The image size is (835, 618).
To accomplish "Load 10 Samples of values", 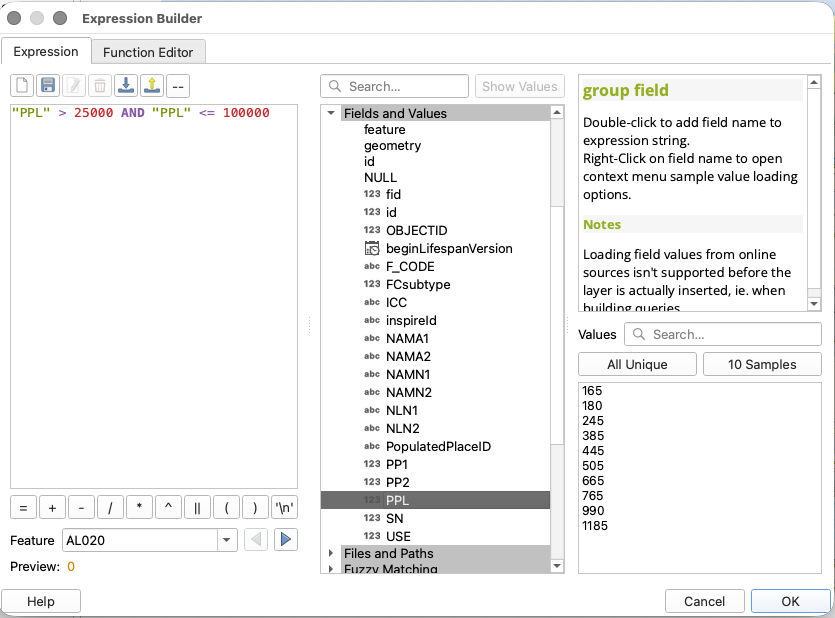I will [762, 364].
